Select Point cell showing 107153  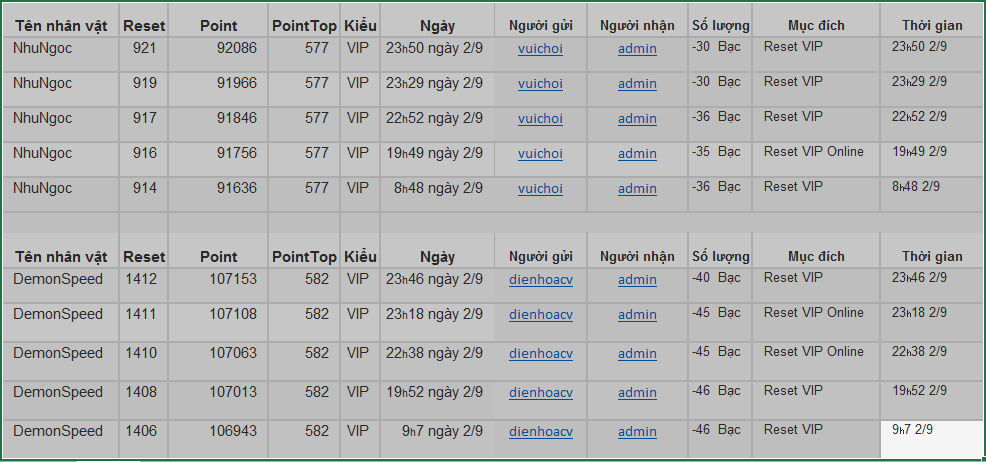(218, 285)
